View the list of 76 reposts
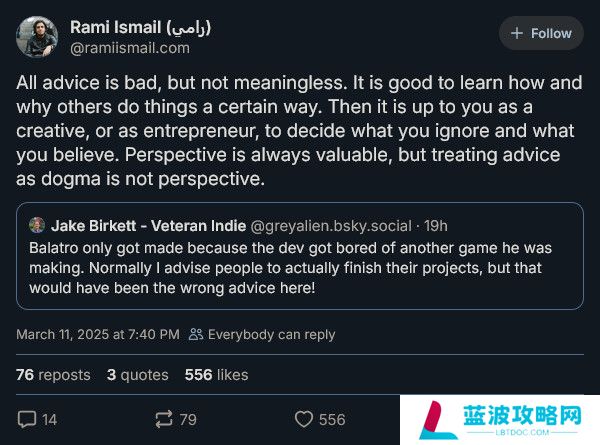 [53, 375]
